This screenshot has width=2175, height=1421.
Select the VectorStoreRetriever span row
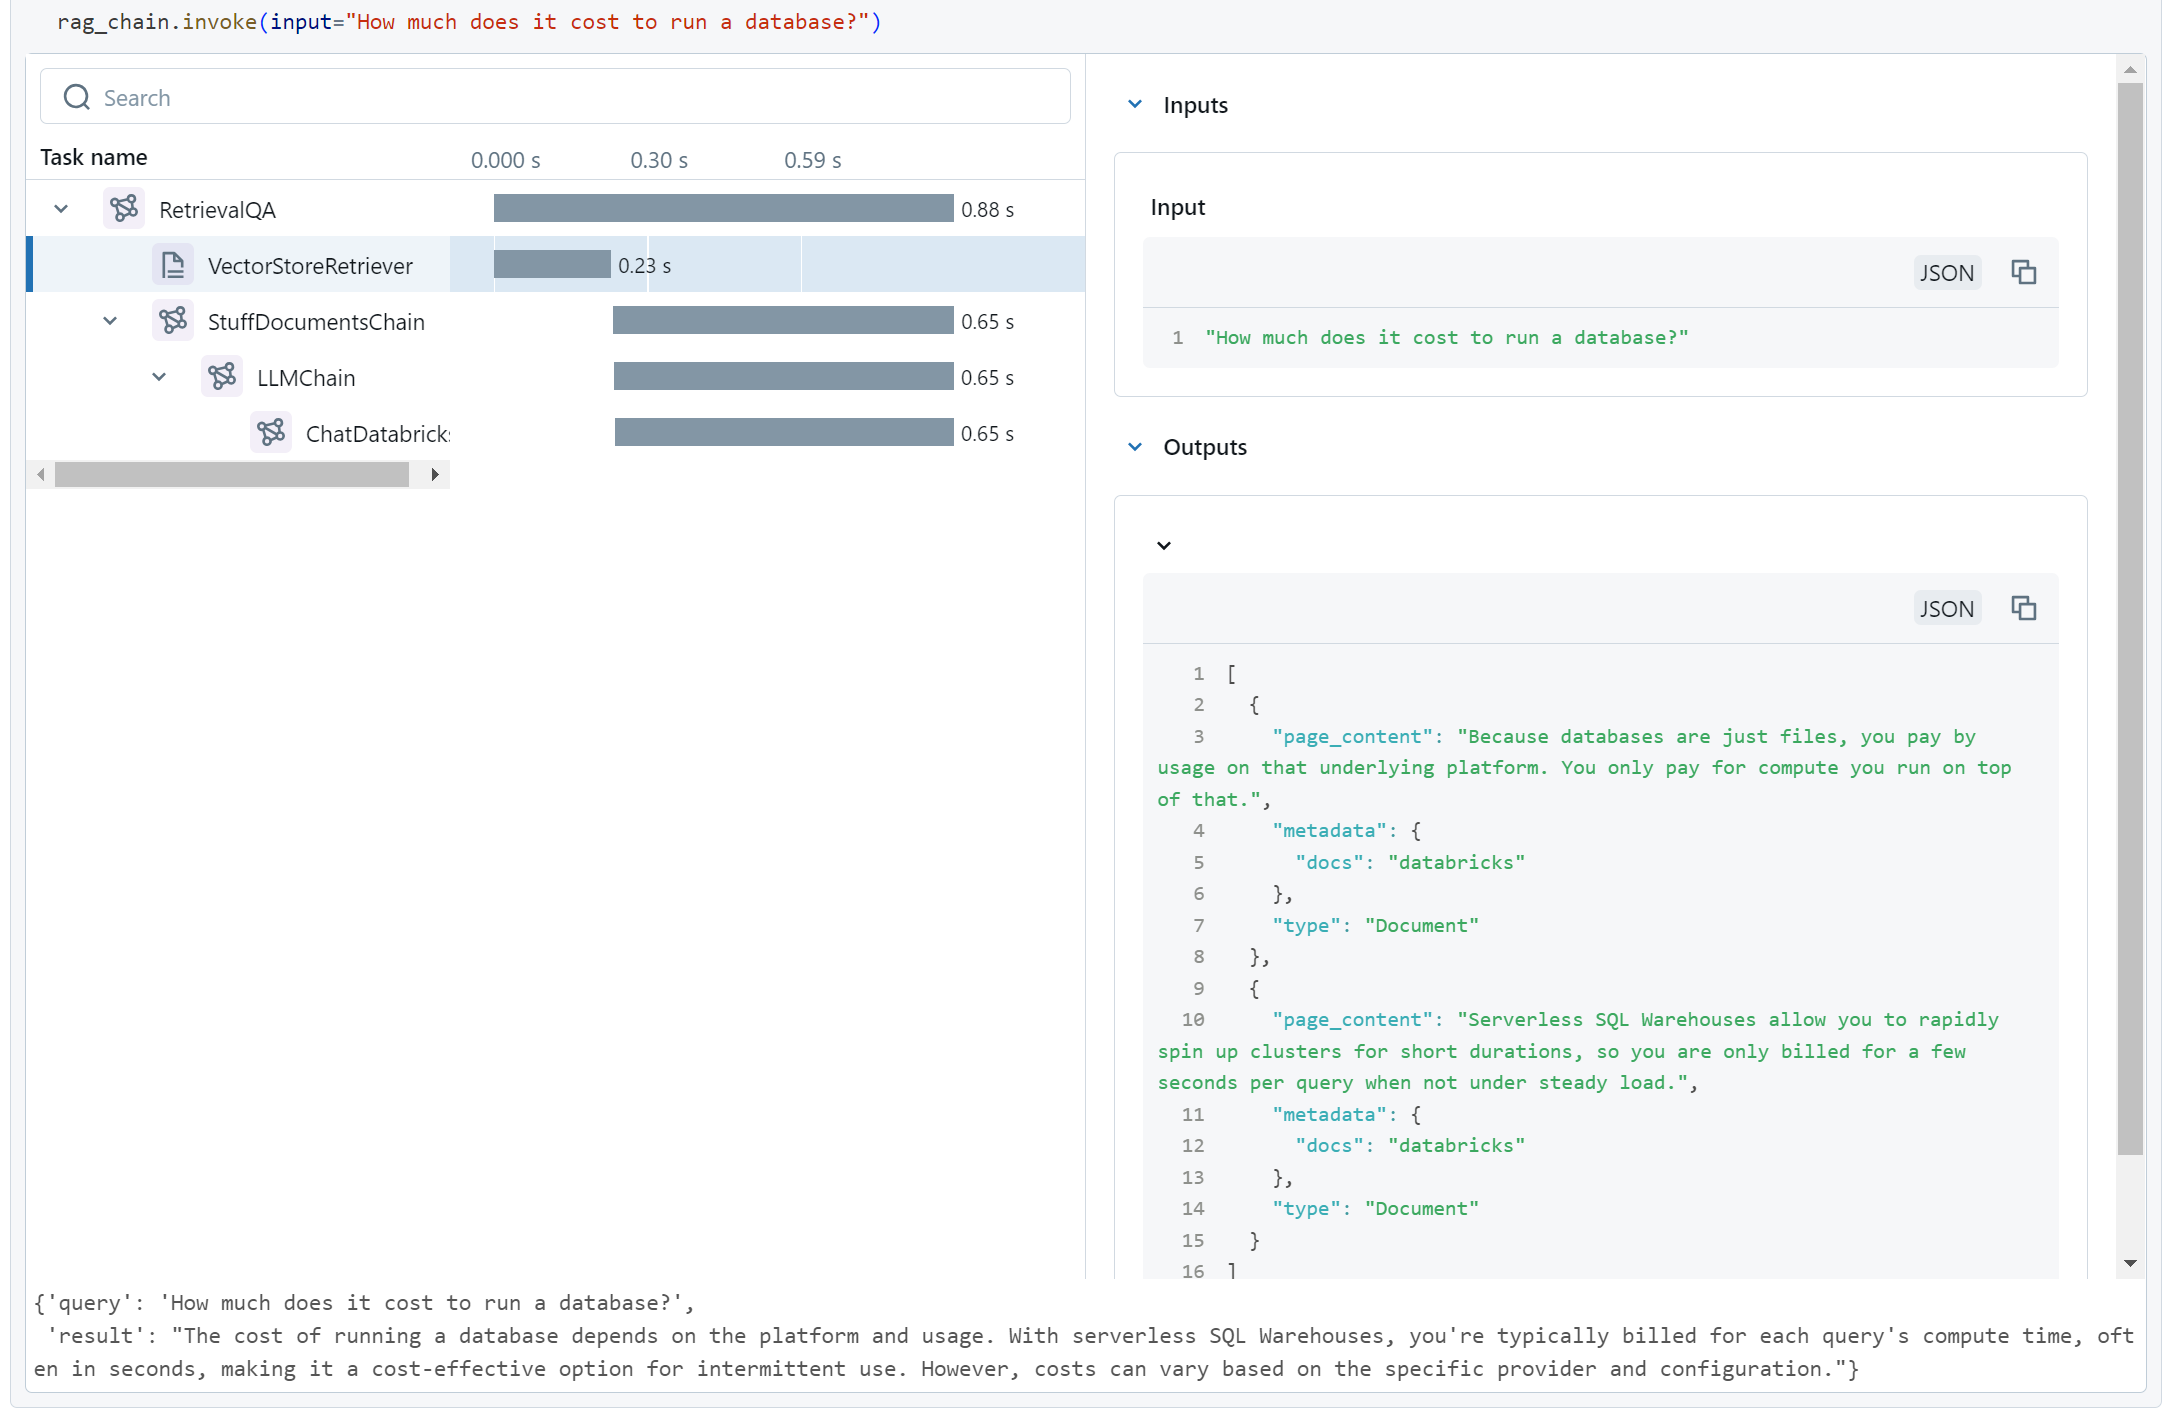[310, 265]
